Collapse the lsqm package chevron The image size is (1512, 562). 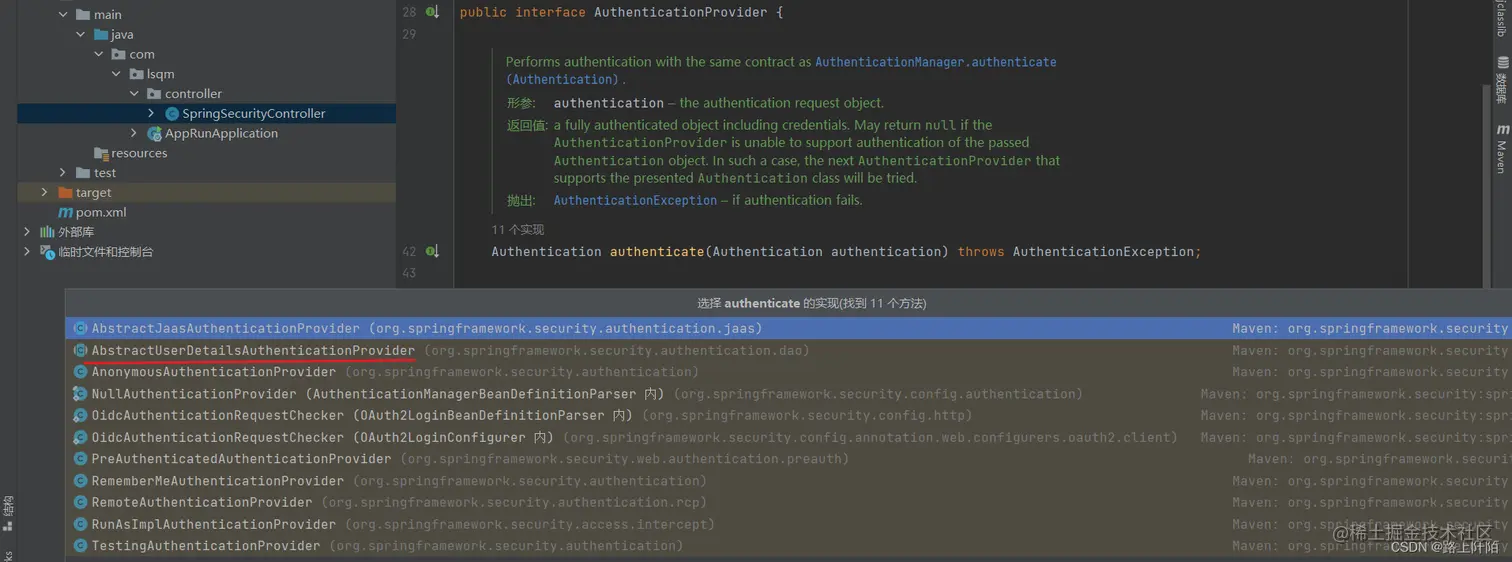pyautogui.click(x=117, y=74)
